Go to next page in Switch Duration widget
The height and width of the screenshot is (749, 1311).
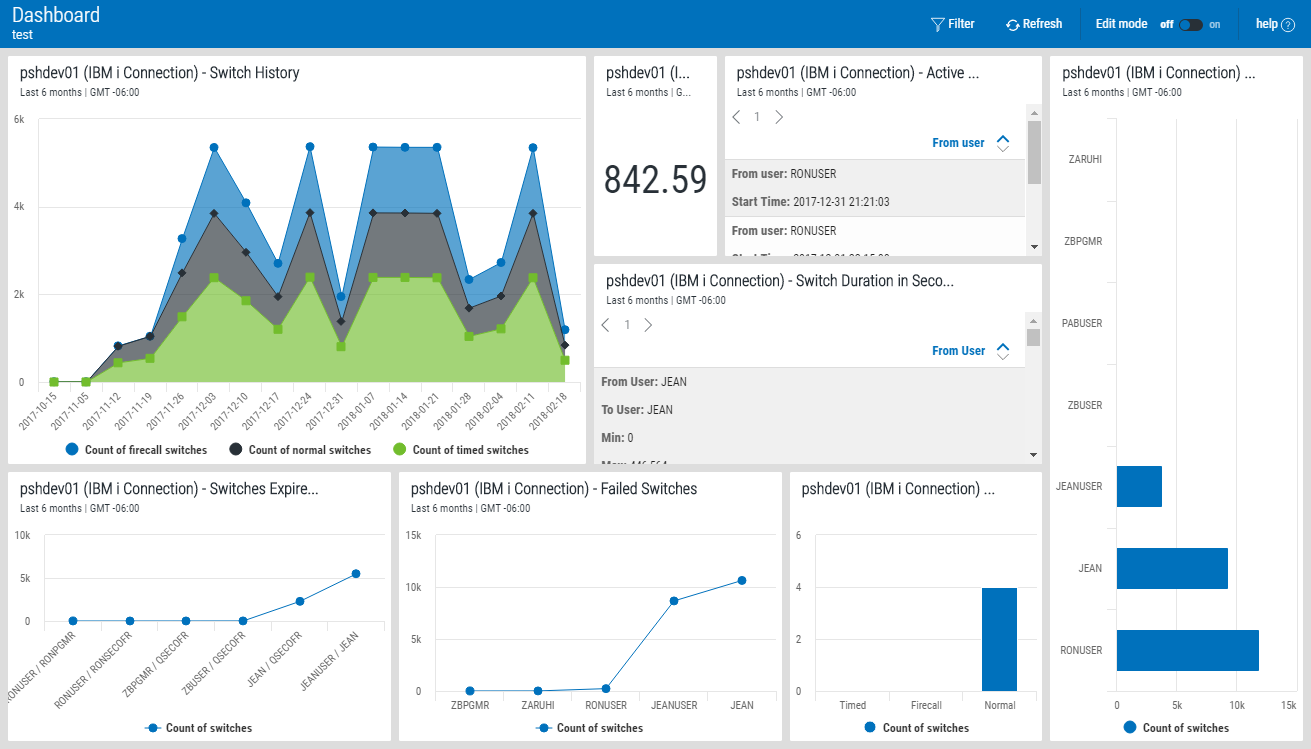[648, 325]
